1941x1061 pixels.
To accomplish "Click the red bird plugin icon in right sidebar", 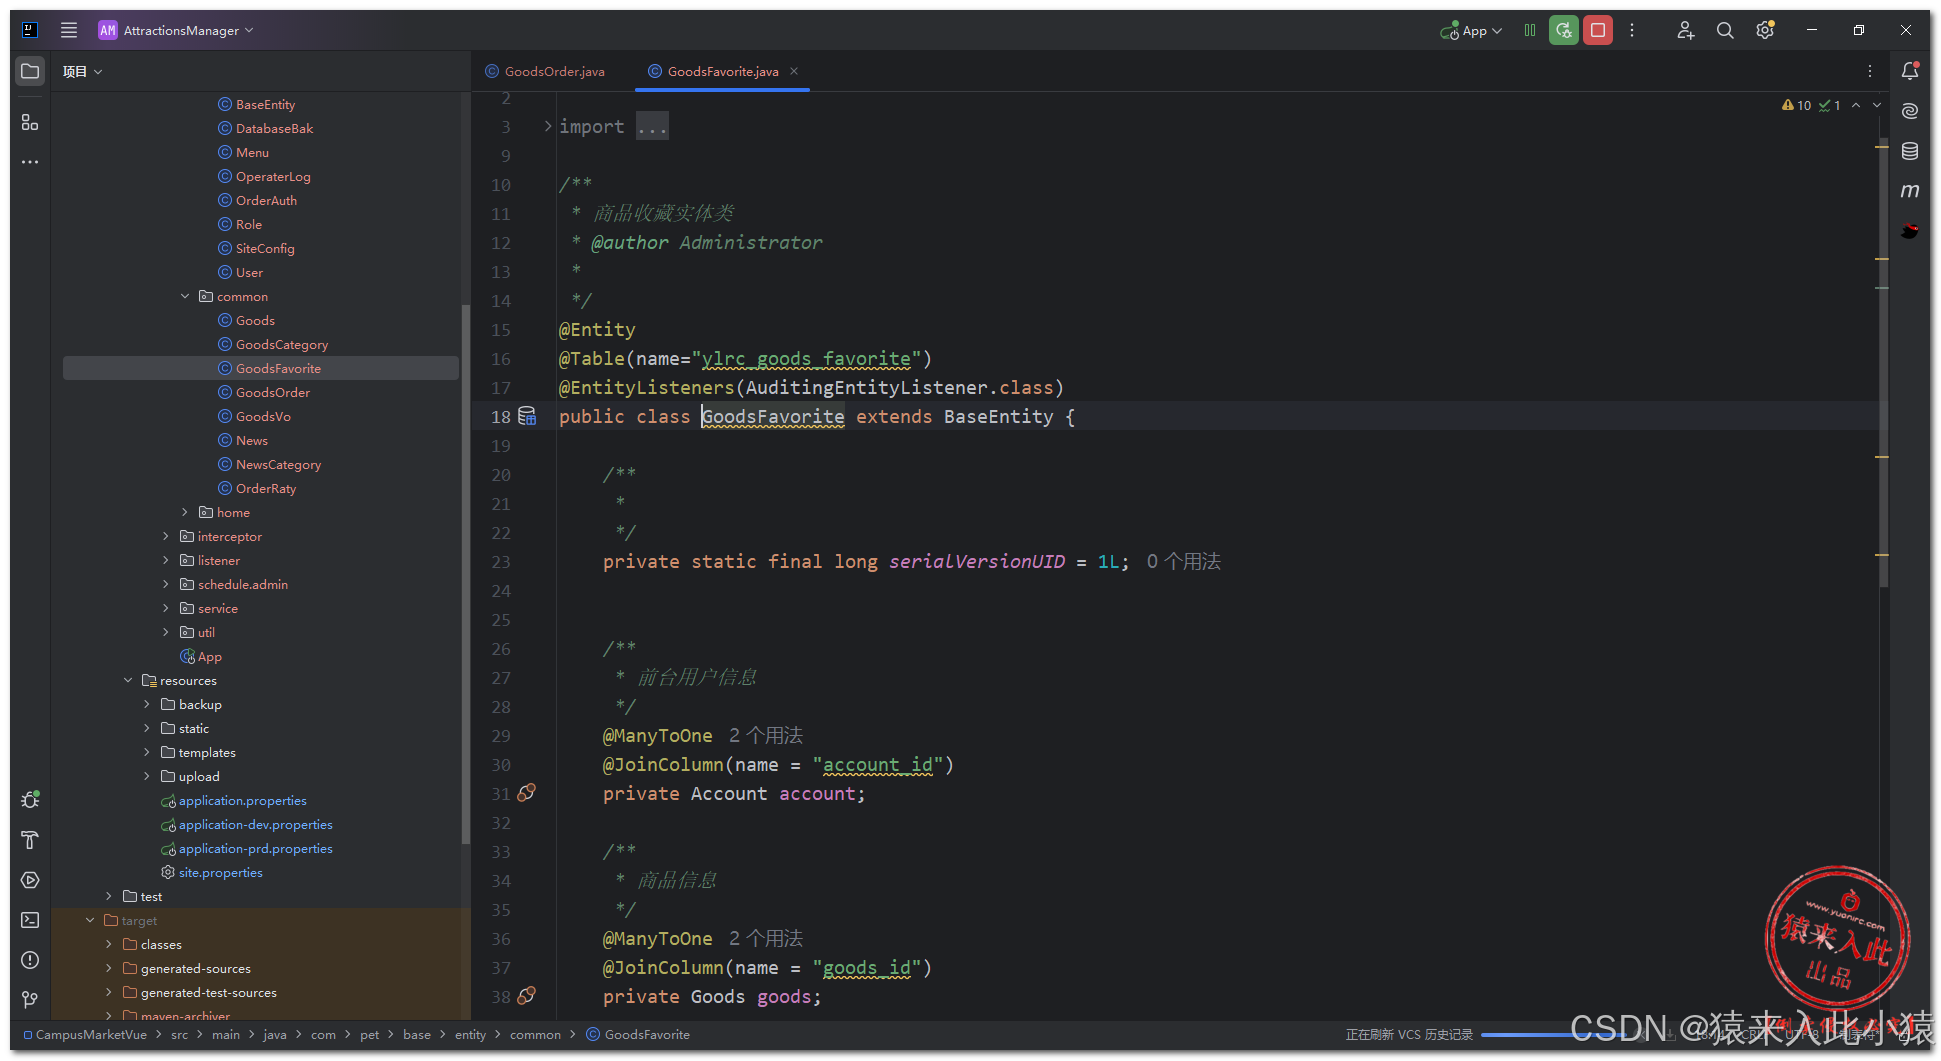I will coord(1910,231).
